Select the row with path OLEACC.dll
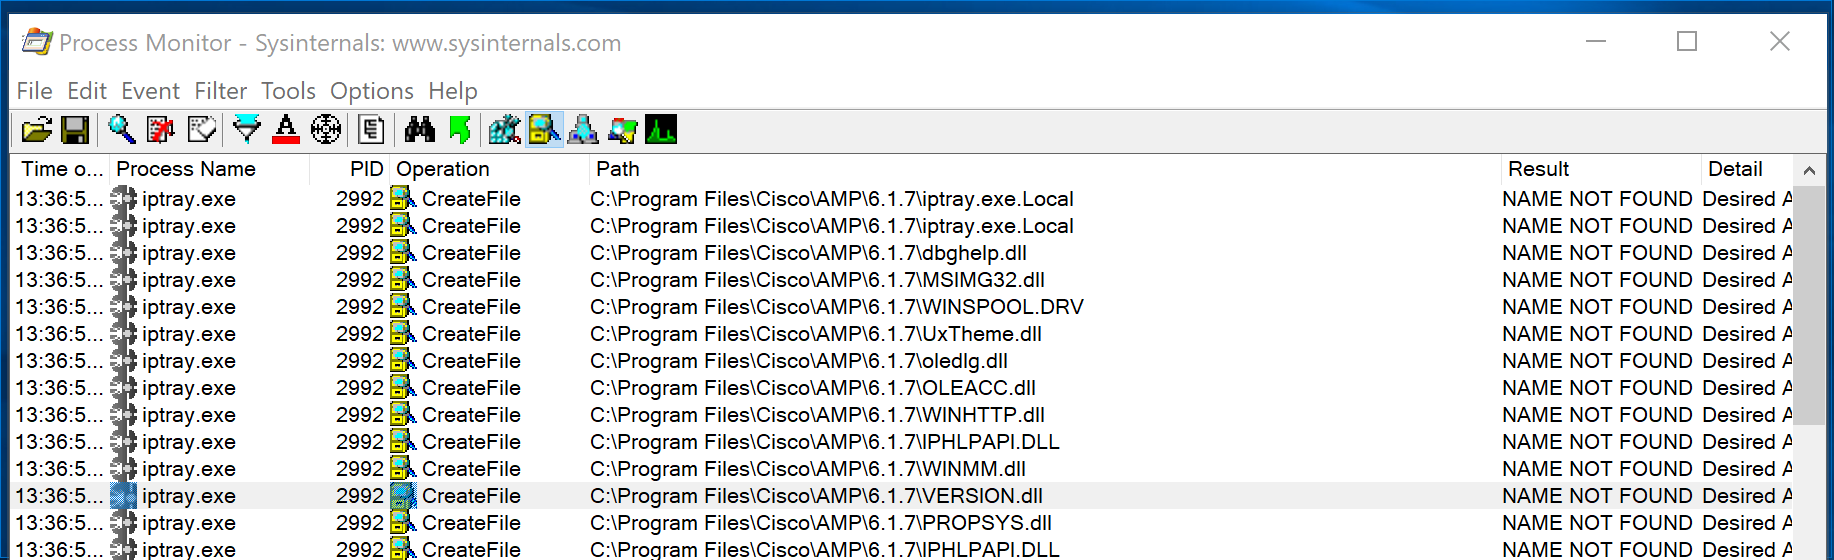 pyautogui.click(x=903, y=388)
